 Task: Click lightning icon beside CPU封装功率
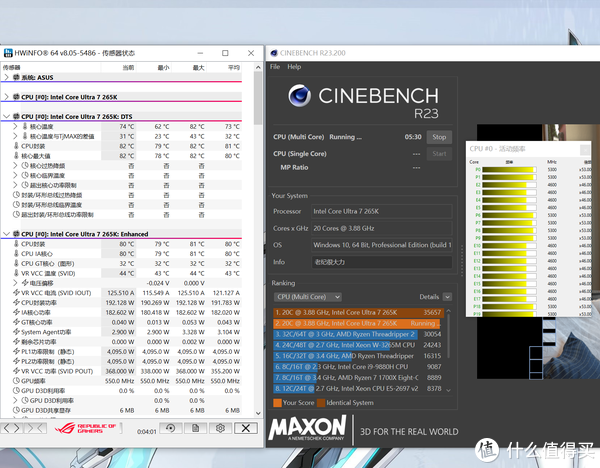tap(16, 303)
